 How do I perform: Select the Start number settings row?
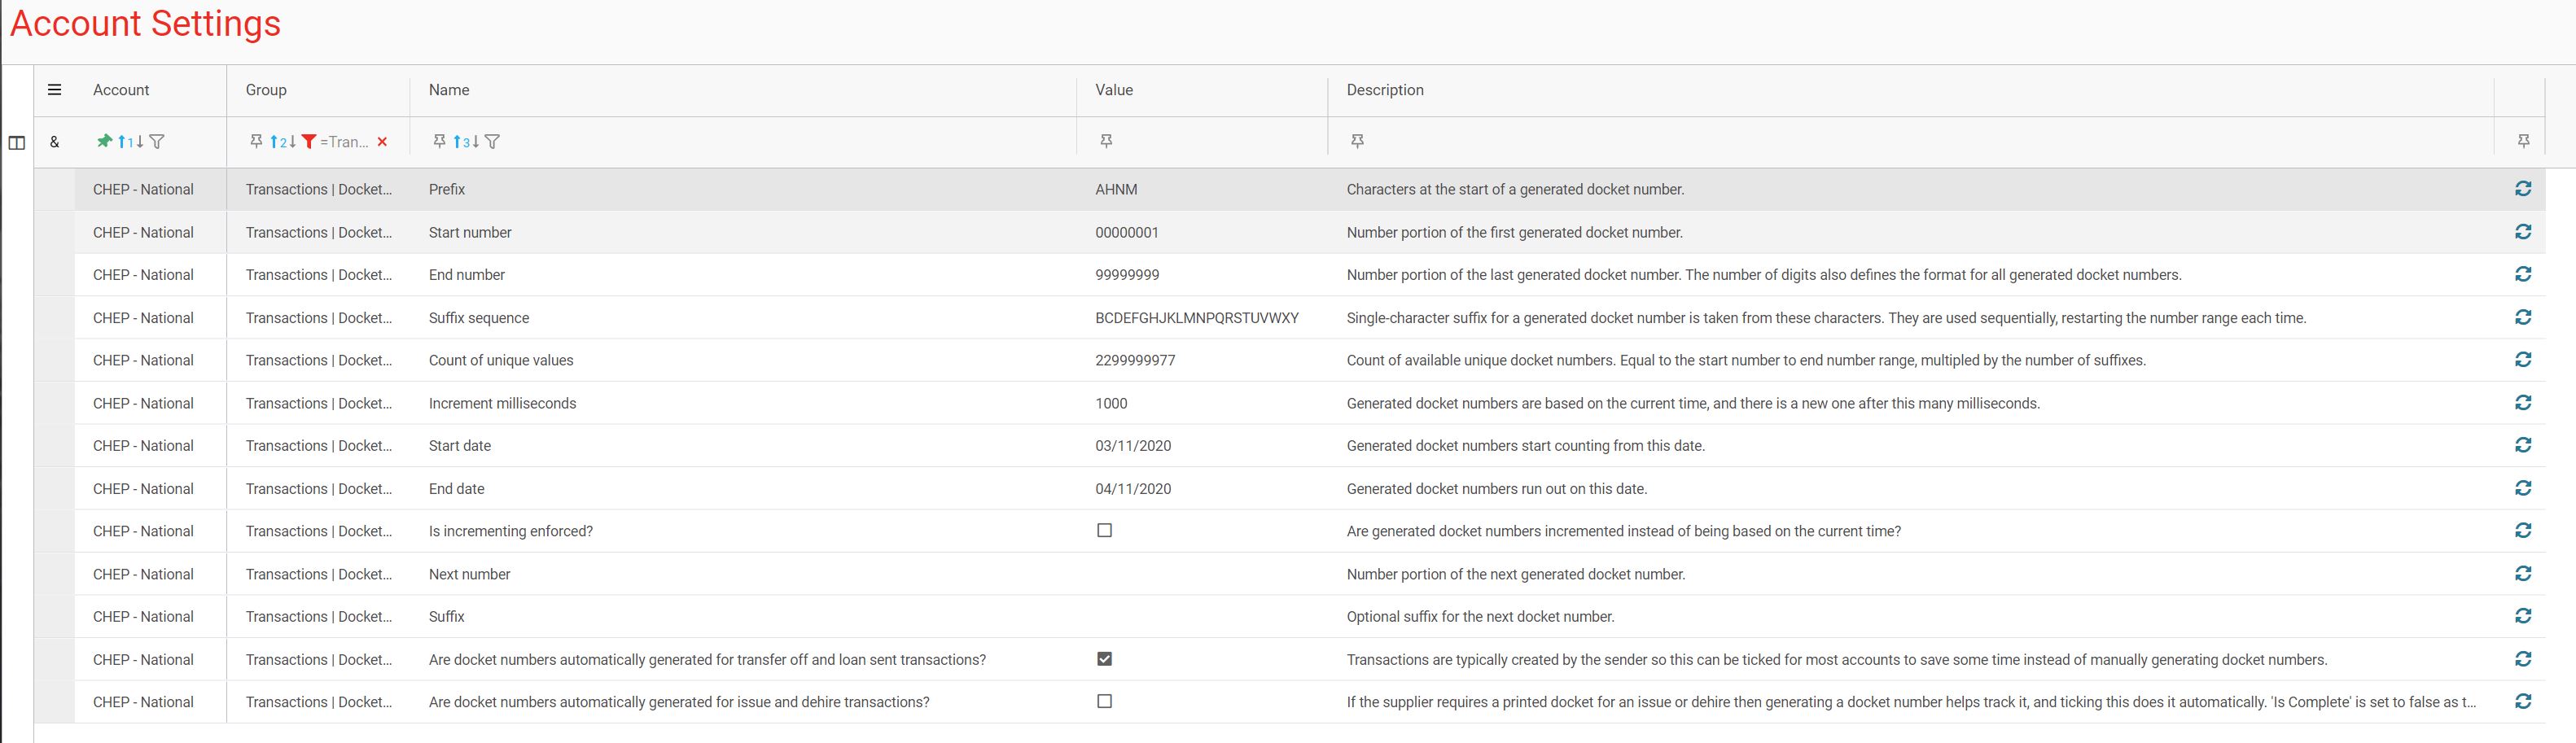(x=700, y=231)
